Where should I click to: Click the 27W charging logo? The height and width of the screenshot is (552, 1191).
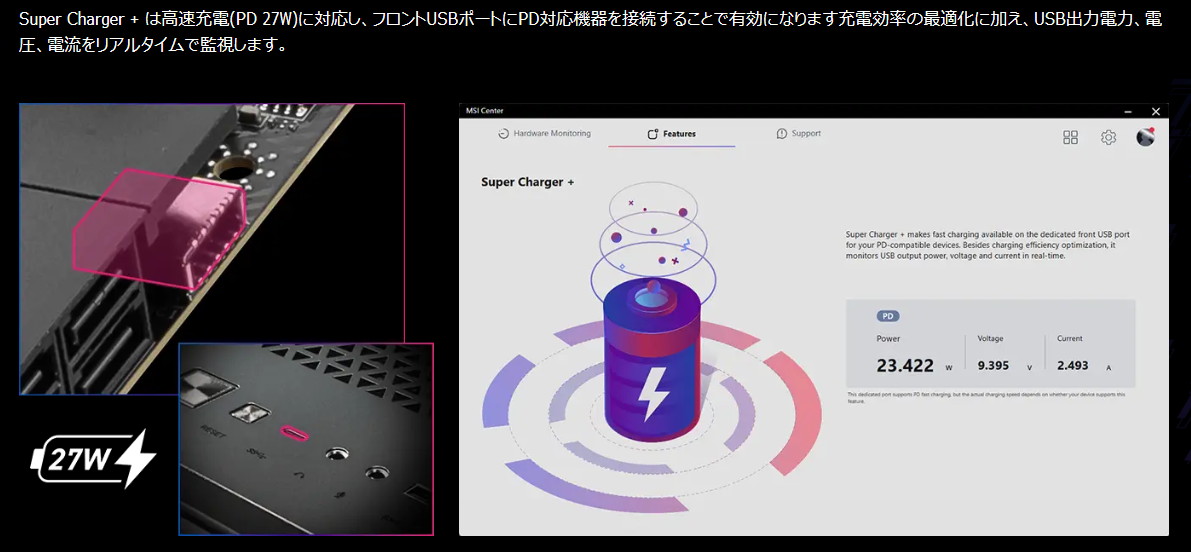click(x=93, y=459)
